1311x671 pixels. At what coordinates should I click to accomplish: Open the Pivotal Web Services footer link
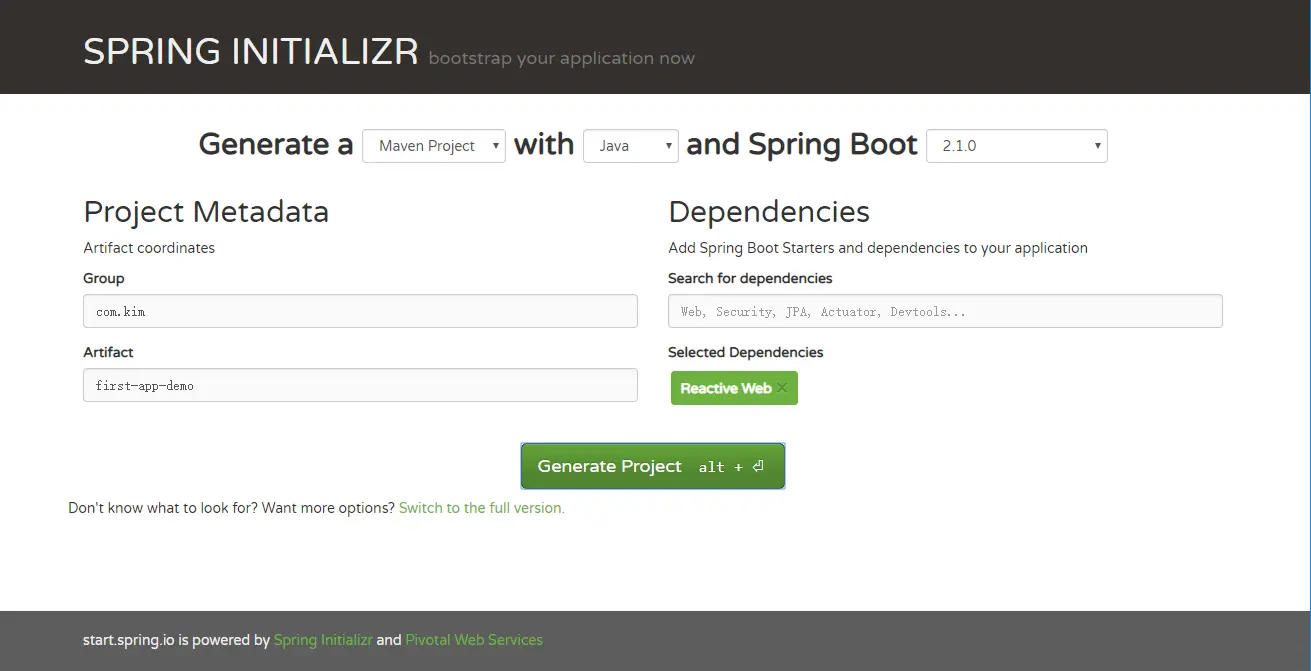(474, 640)
